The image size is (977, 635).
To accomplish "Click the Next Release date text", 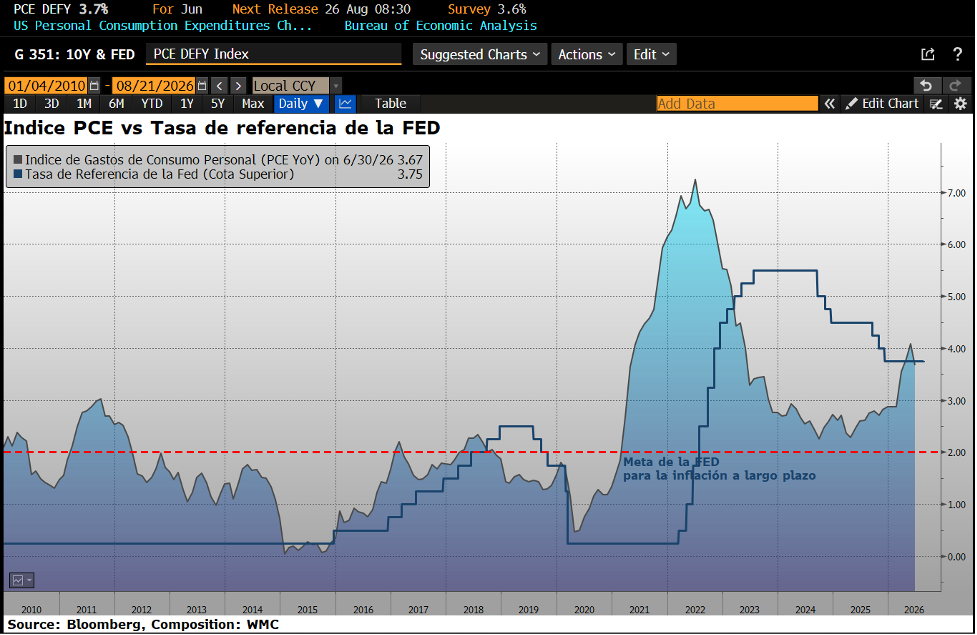I will pos(321,9).
